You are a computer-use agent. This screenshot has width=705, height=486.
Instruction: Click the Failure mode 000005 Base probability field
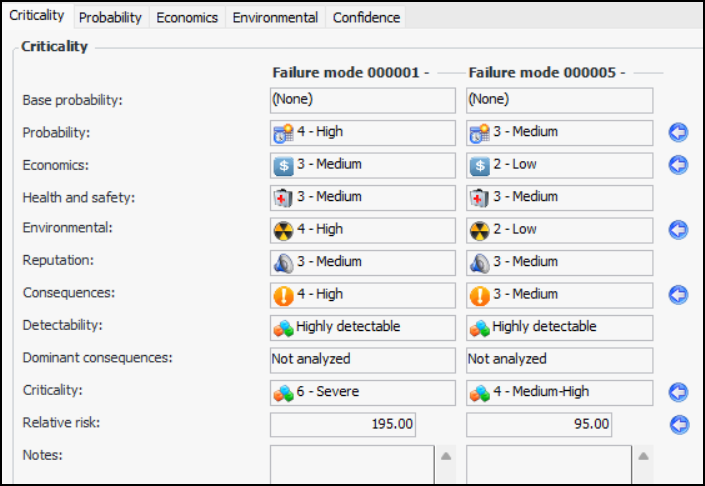point(559,100)
